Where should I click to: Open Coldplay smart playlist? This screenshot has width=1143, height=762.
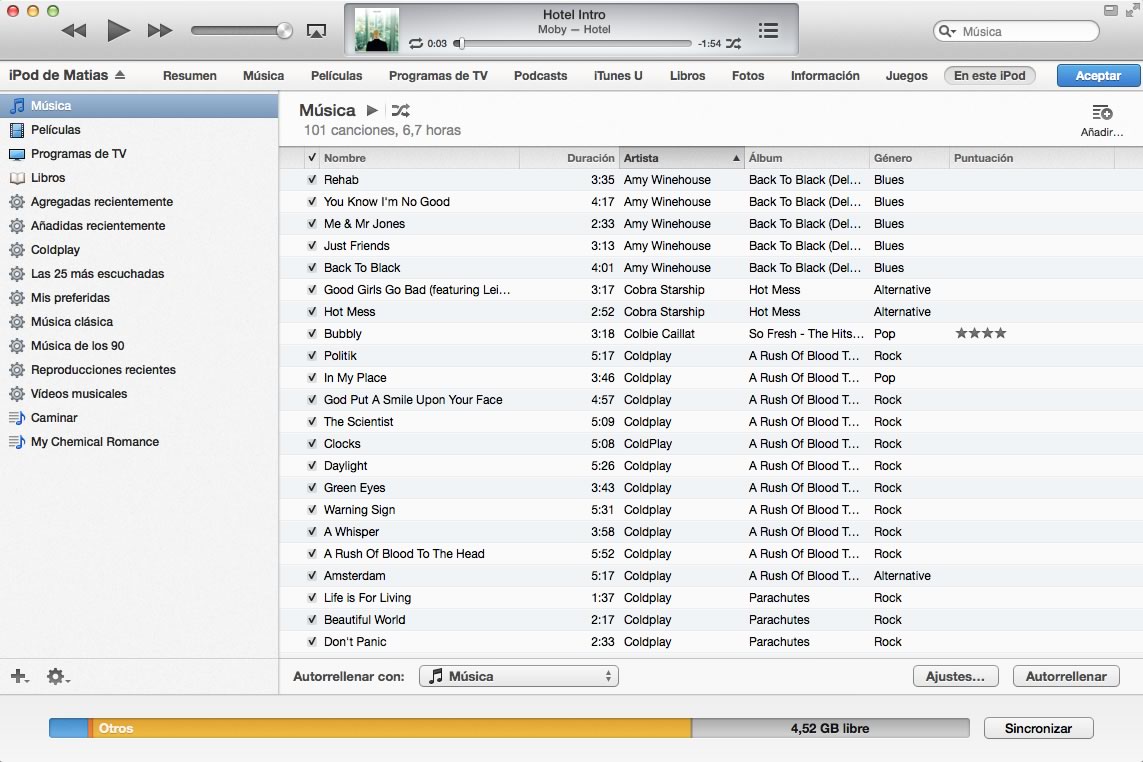139,250
